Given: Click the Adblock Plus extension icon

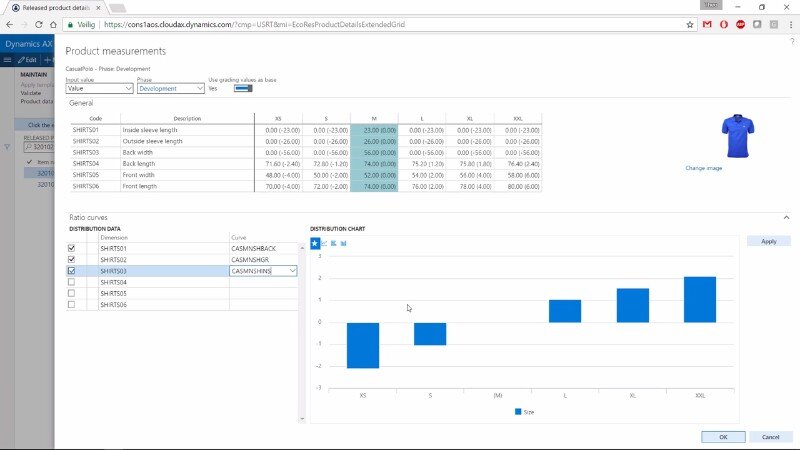Looking at the screenshot, I should coord(739,24).
